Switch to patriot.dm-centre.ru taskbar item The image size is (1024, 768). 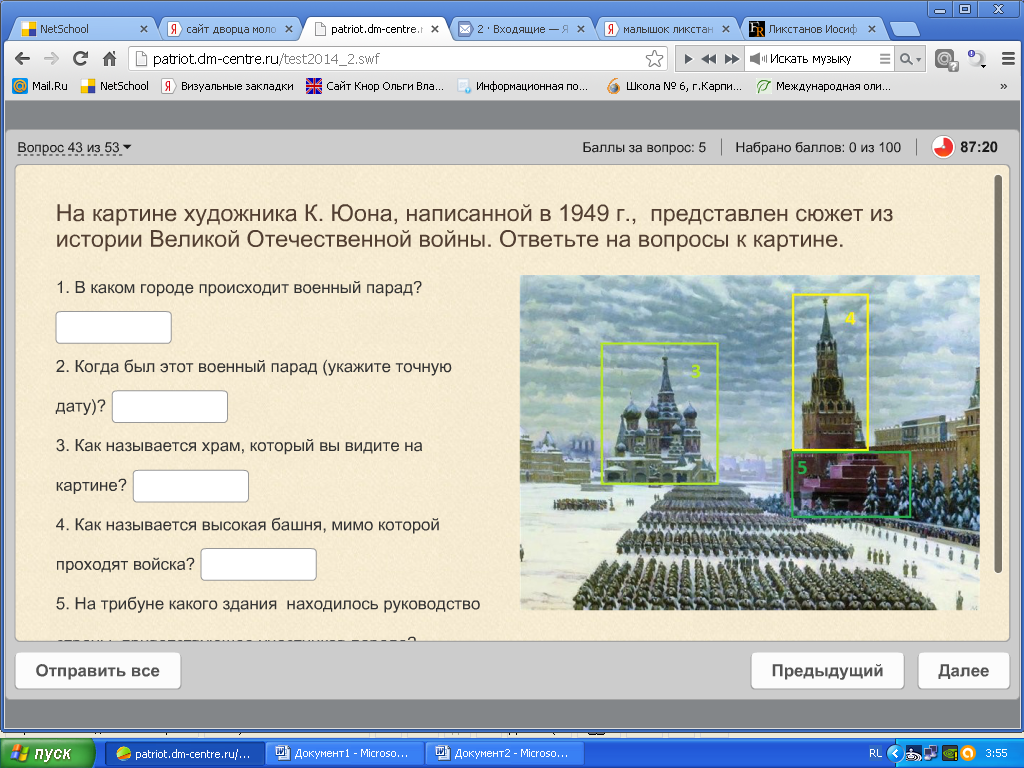coord(185,754)
